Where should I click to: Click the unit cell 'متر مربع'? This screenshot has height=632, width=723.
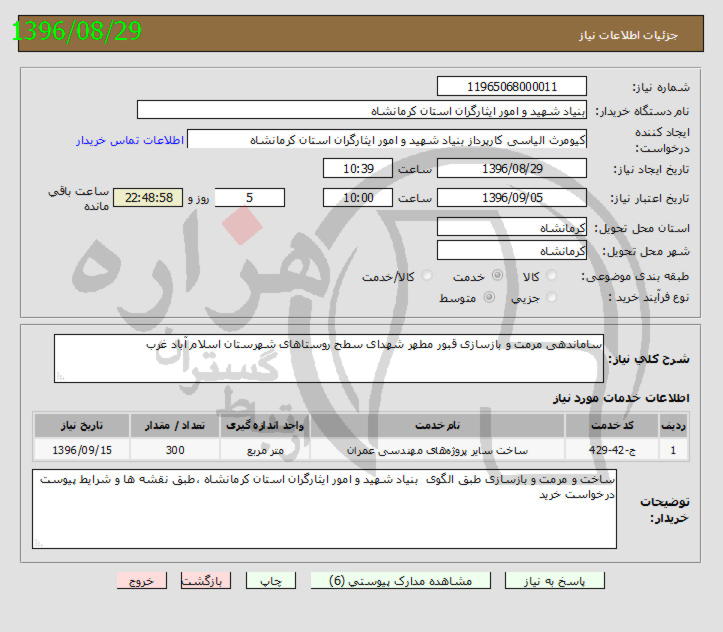[x=265, y=450]
